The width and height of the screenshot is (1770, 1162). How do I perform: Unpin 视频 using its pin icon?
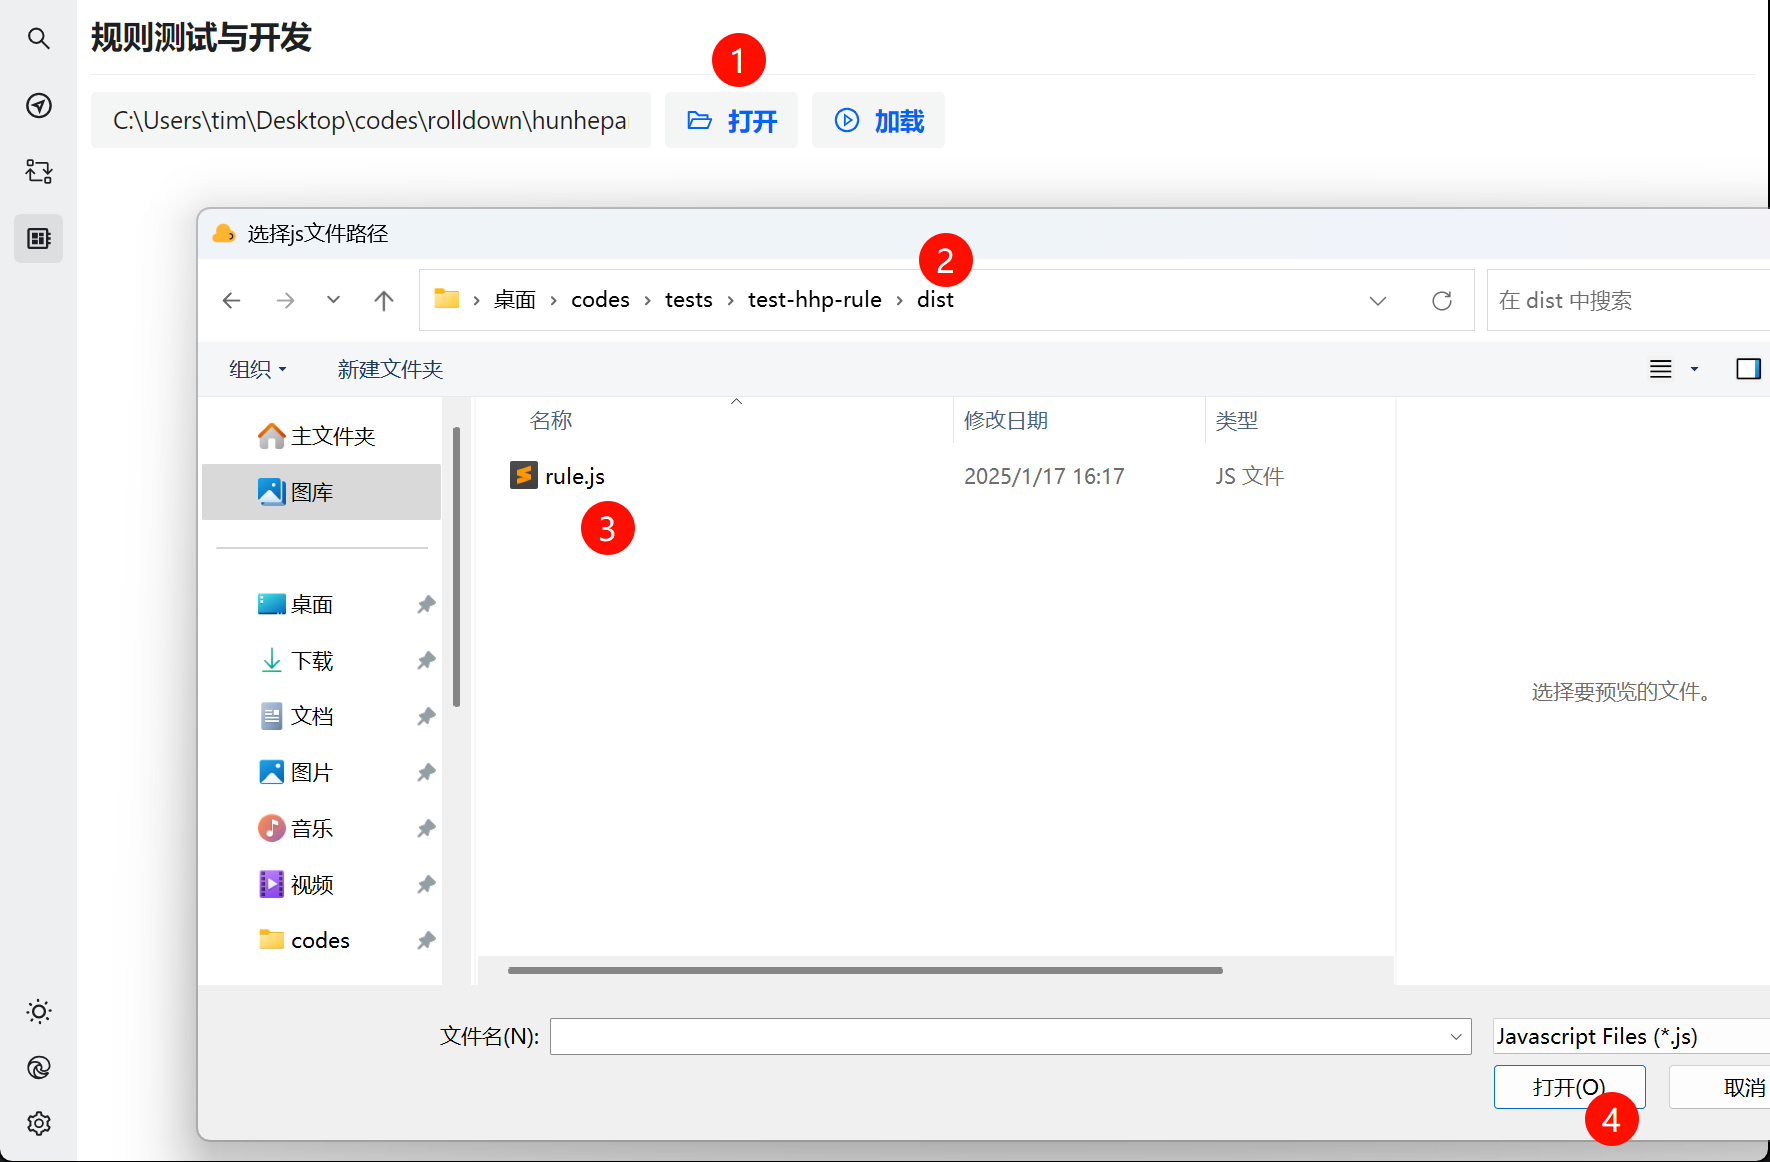426,884
